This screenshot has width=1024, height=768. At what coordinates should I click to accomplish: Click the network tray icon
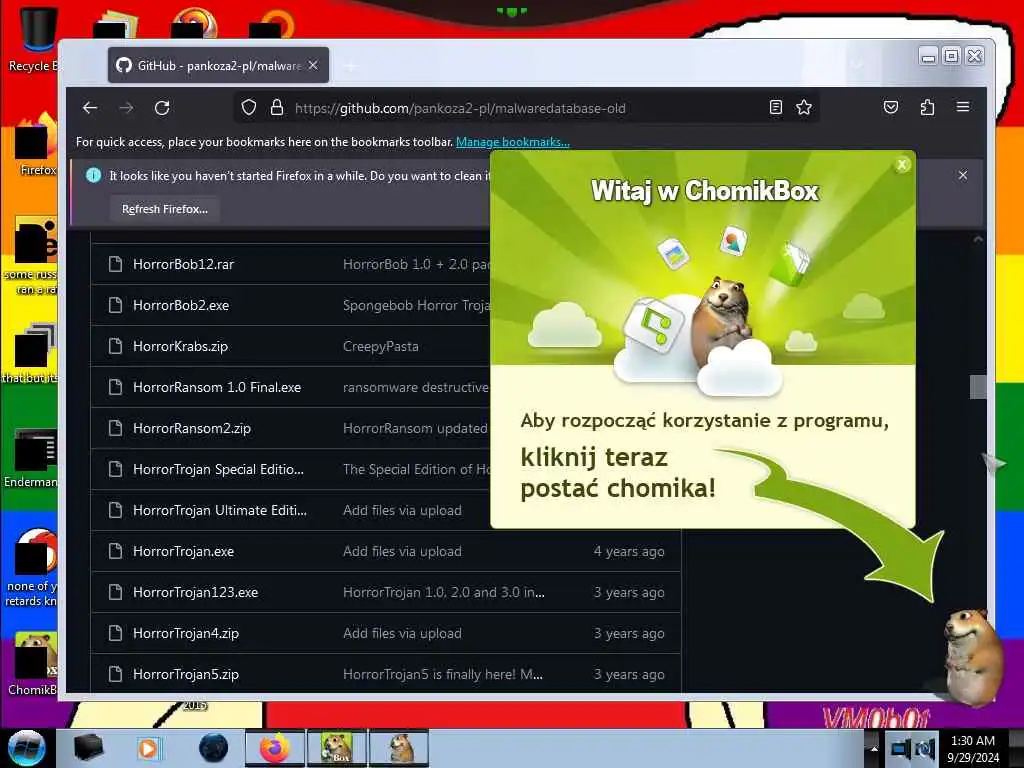[x=900, y=749]
